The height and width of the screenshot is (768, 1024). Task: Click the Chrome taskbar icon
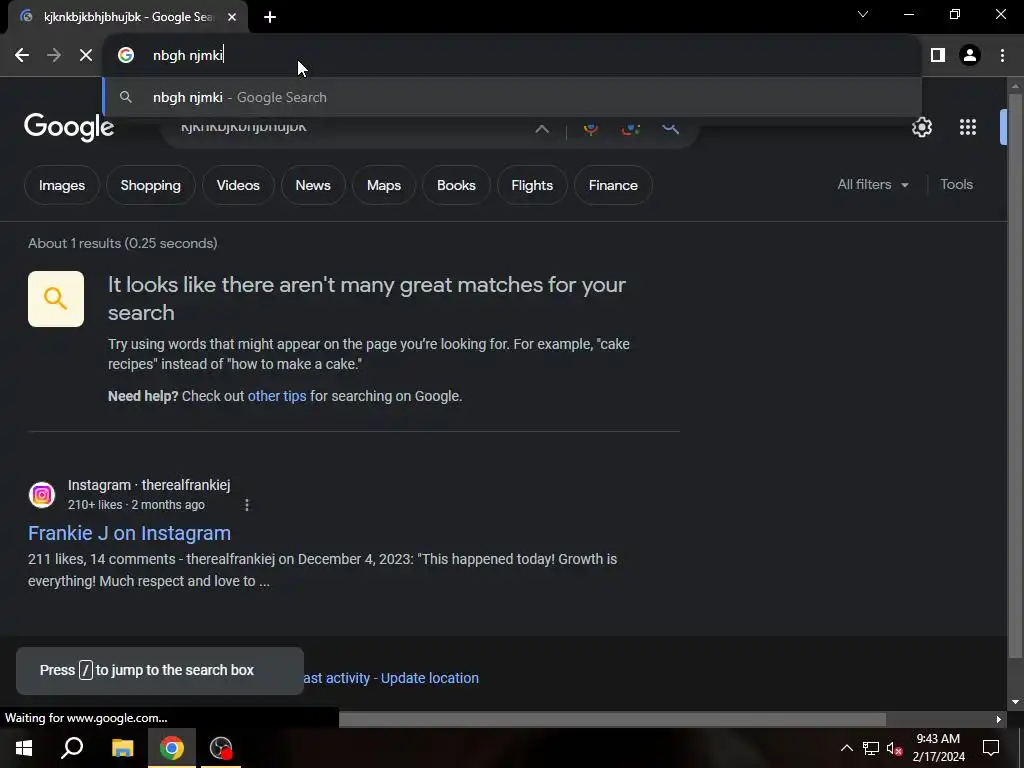click(x=172, y=748)
